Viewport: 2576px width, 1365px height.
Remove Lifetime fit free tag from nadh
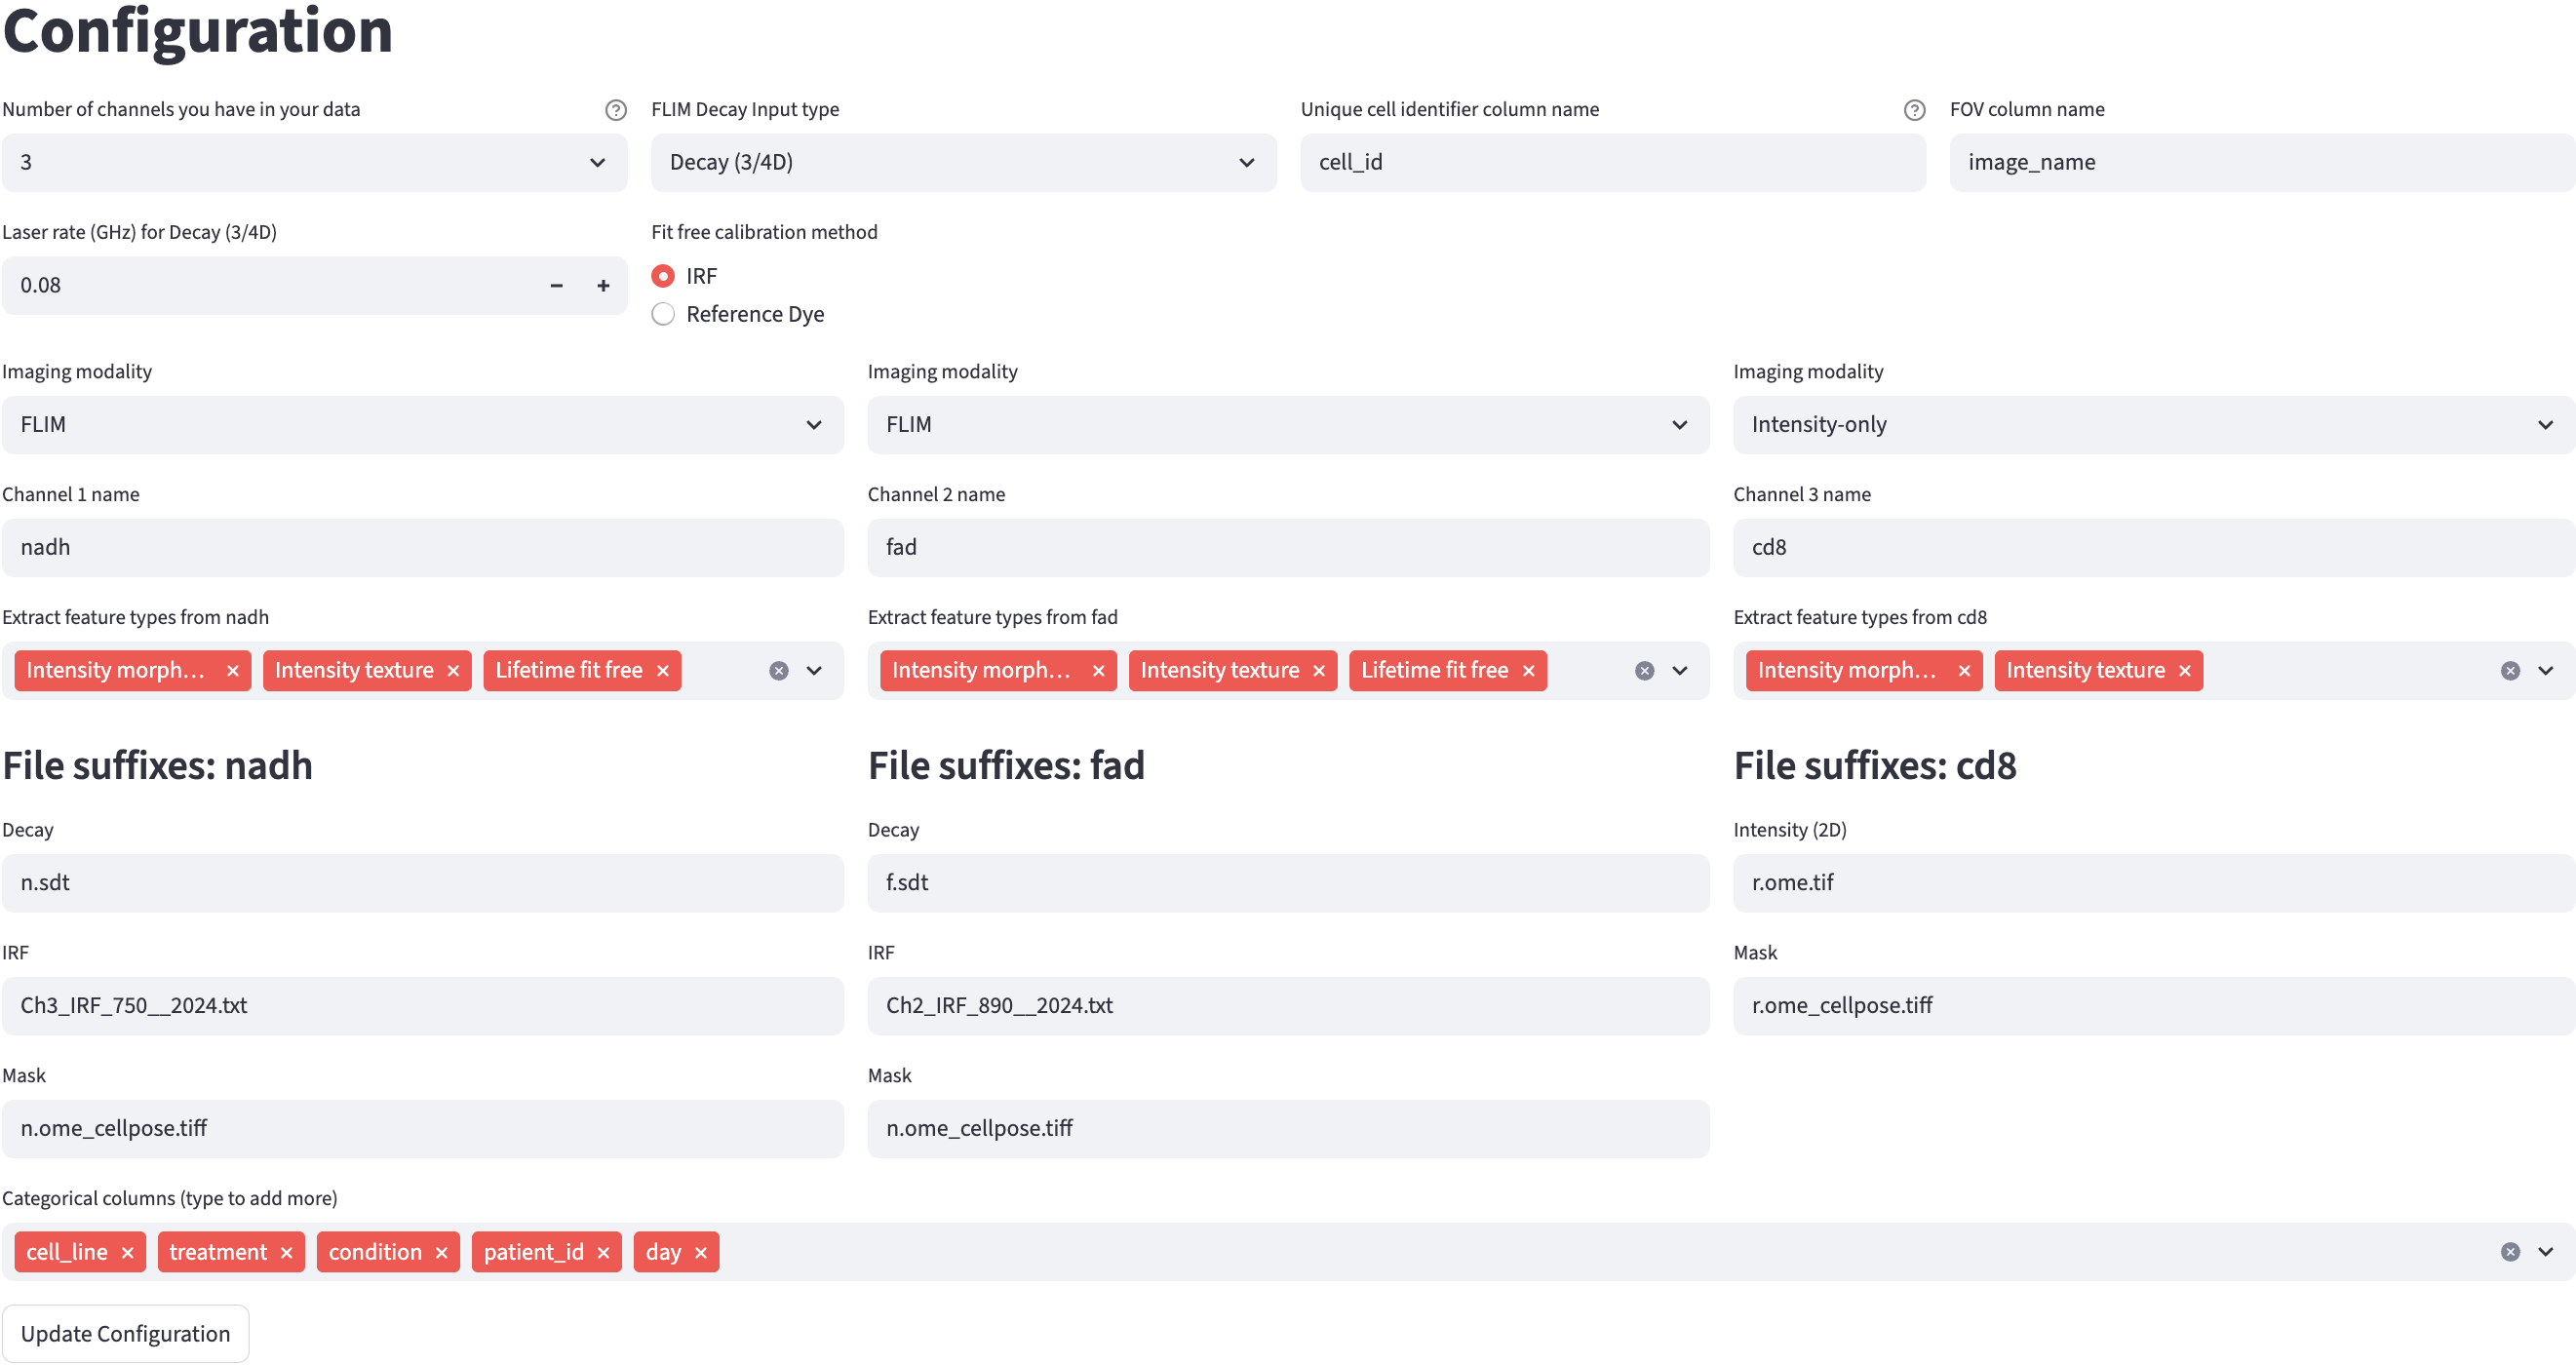[662, 671]
